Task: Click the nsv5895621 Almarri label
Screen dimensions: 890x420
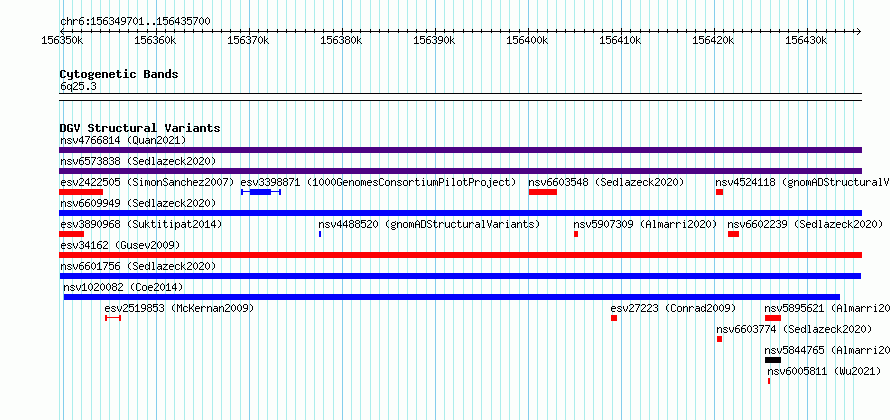Action: 827,308
